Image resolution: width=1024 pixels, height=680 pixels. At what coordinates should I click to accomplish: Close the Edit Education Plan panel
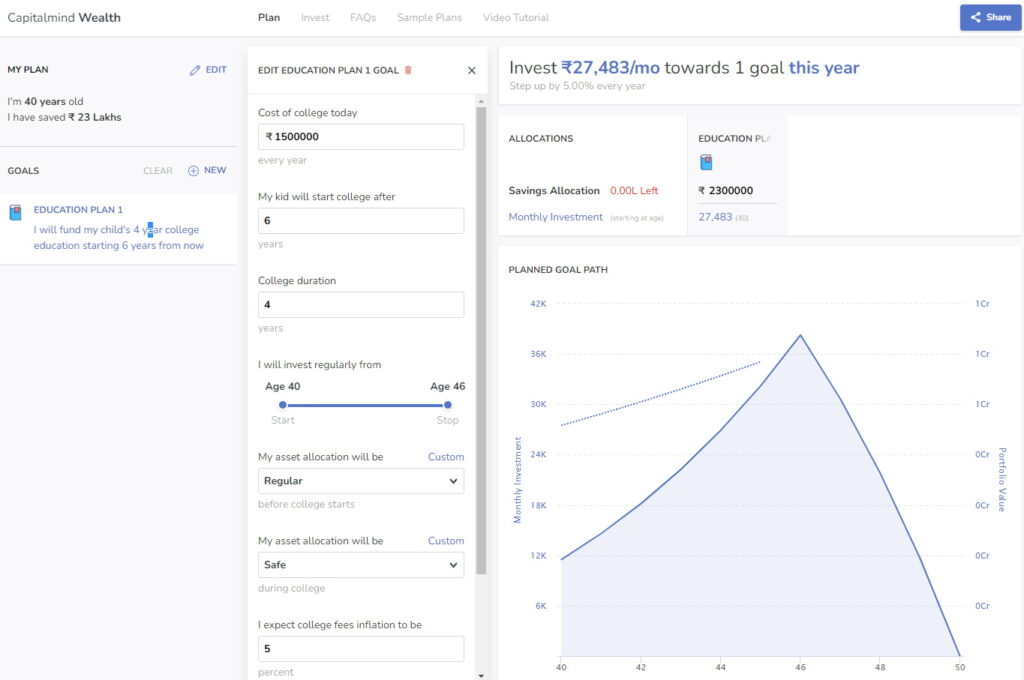472,70
